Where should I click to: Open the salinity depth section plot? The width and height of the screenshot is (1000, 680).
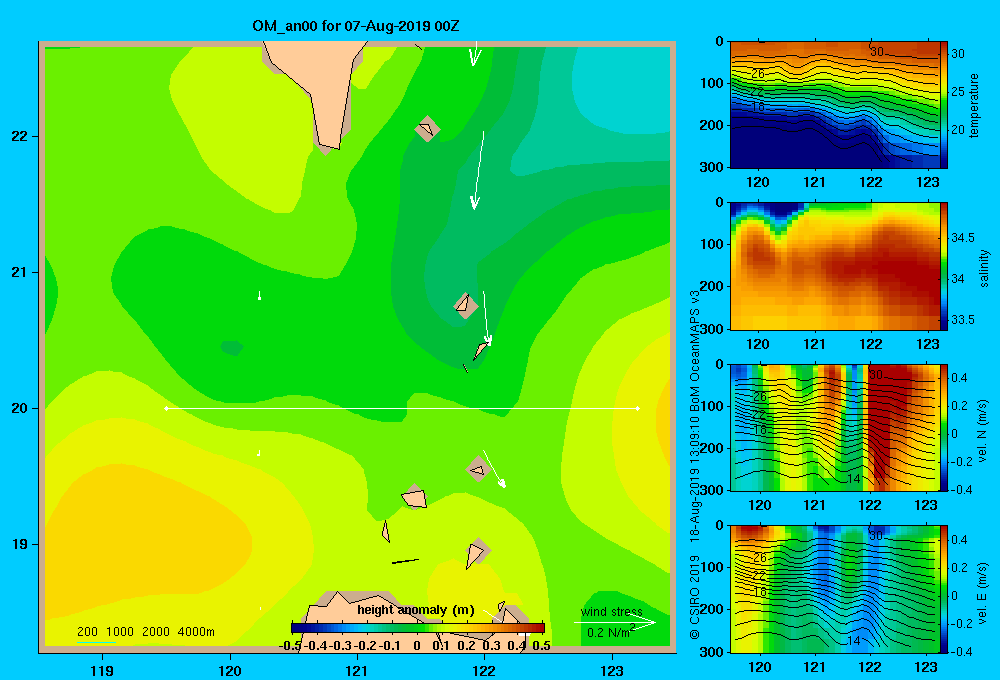[834, 266]
